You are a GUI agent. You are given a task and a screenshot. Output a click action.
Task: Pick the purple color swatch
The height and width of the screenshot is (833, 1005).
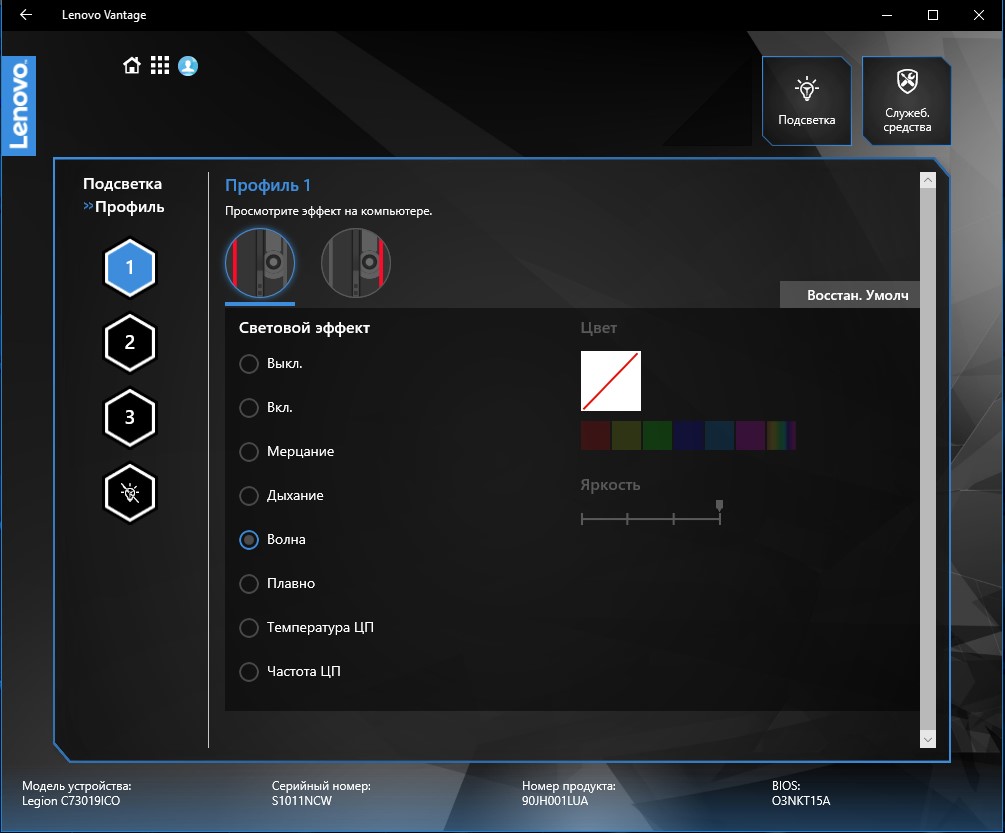point(750,436)
